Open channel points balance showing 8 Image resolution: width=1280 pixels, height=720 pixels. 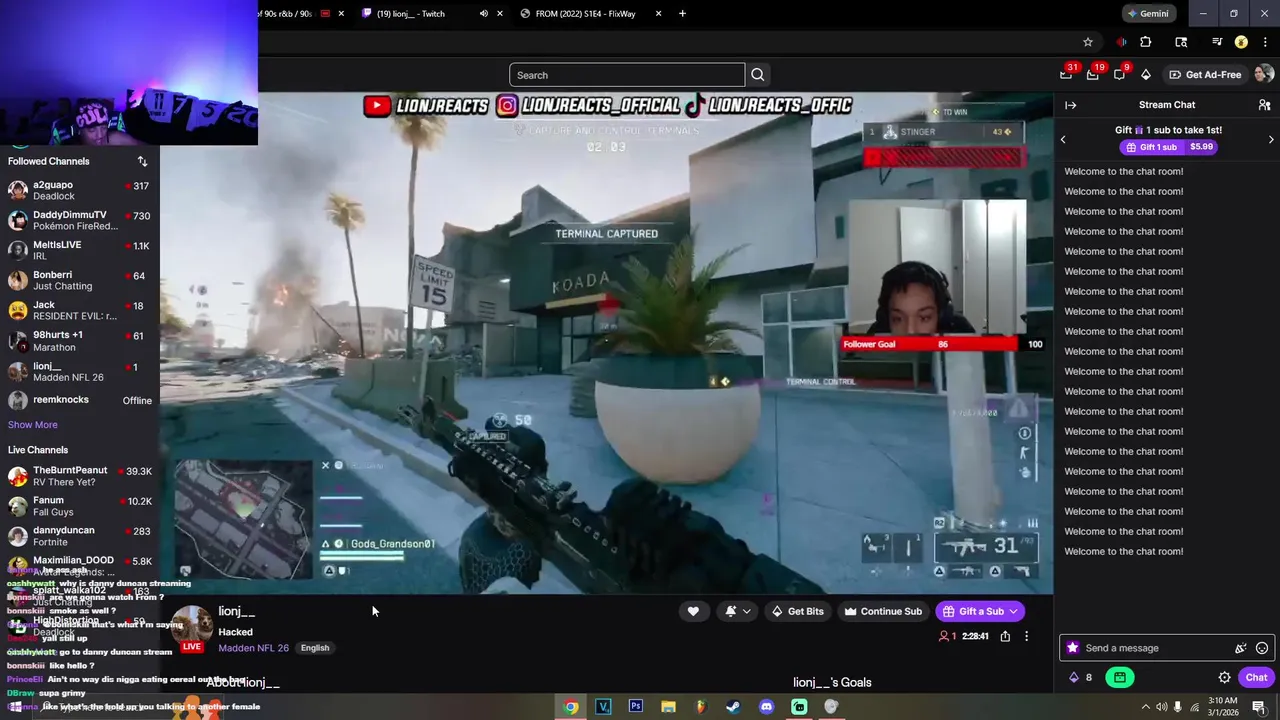(1081, 677)
